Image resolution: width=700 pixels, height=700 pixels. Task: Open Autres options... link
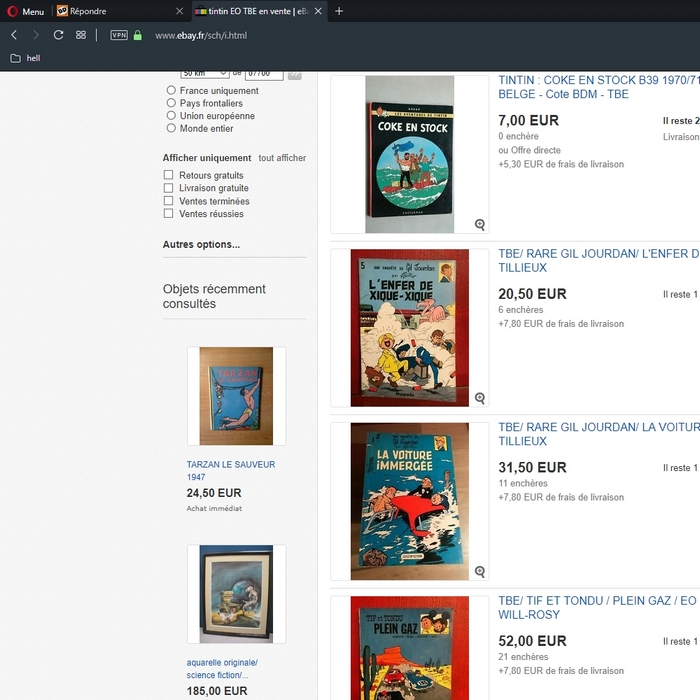coord(201,245)
